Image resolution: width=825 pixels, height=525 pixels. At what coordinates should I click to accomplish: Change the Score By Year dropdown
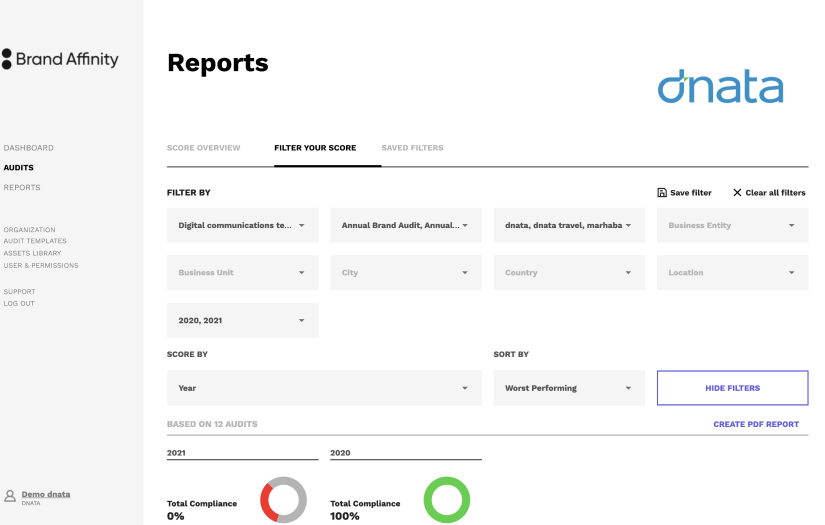(x=324, y=388)
